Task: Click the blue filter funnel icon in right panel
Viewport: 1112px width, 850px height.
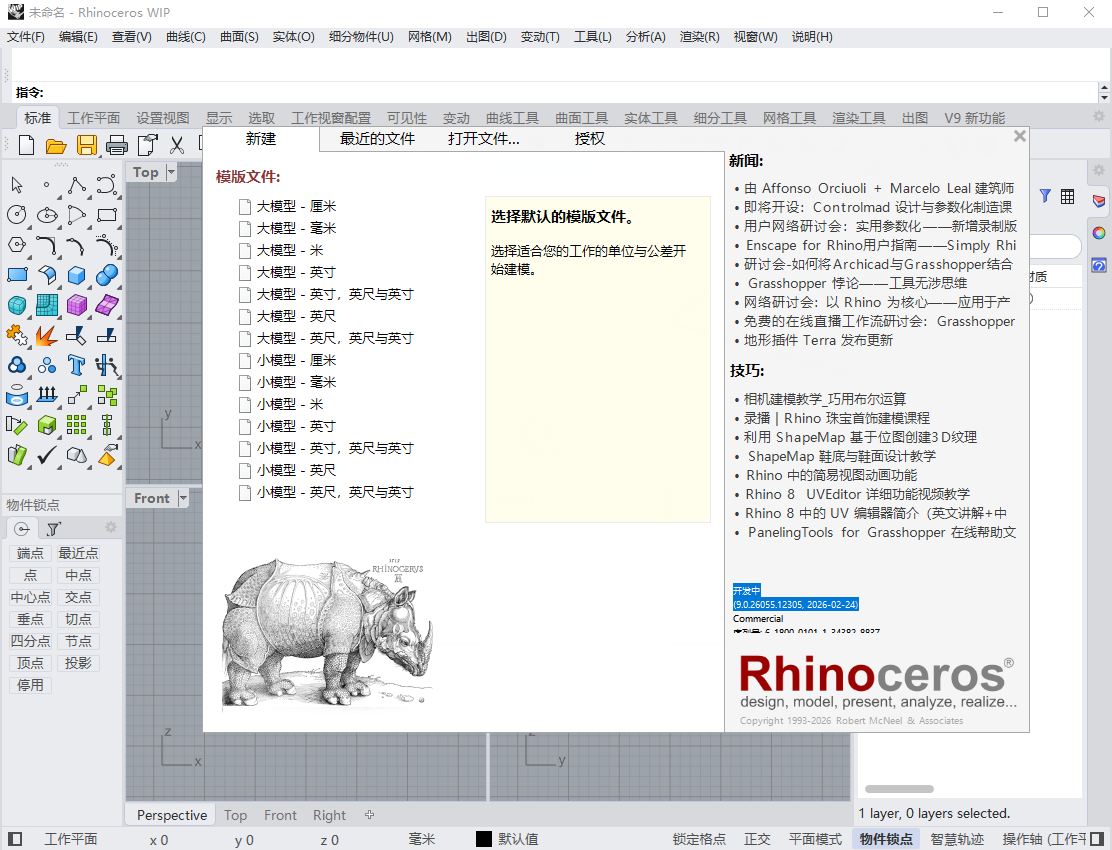Action: coord(1045,196)
